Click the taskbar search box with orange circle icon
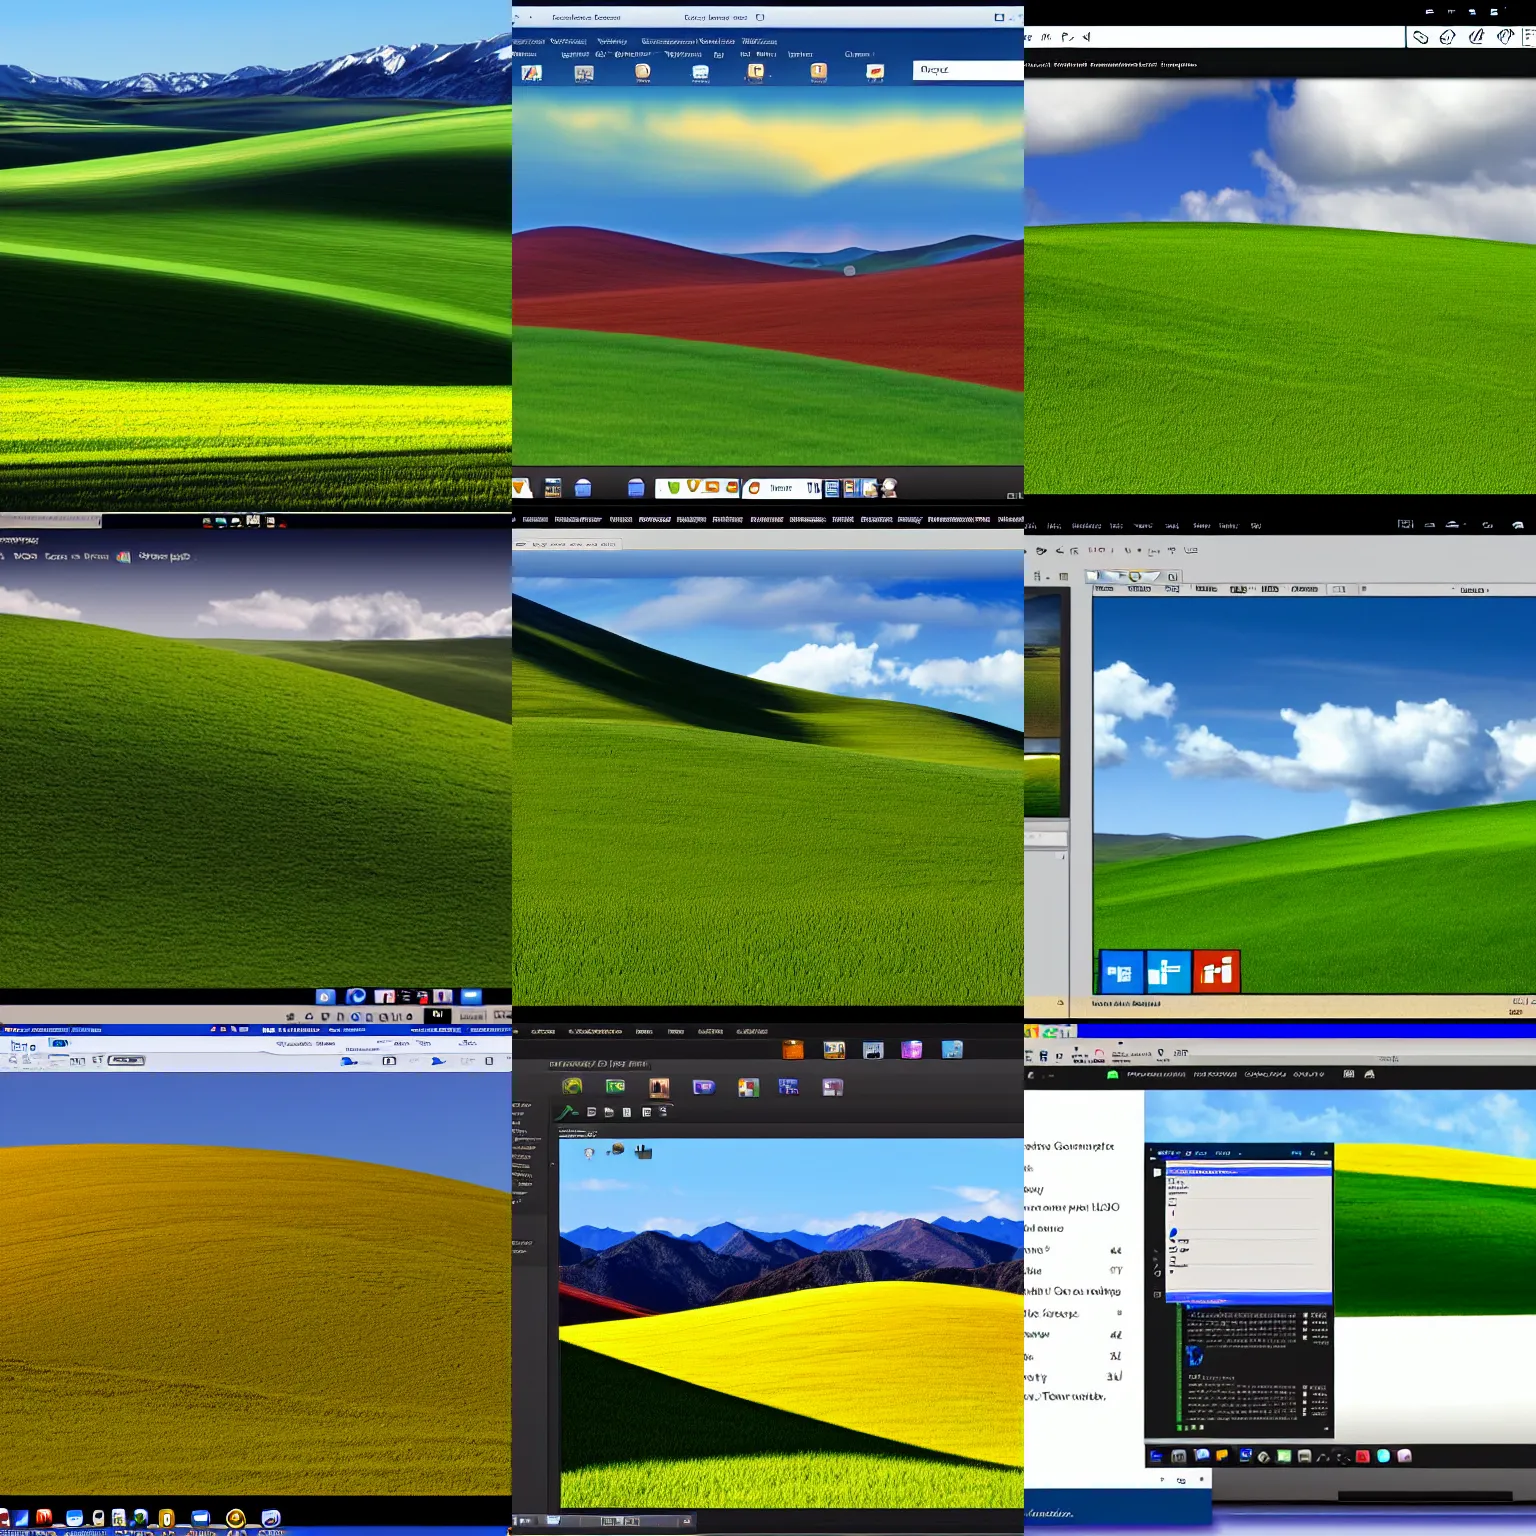 pos(782,488)
